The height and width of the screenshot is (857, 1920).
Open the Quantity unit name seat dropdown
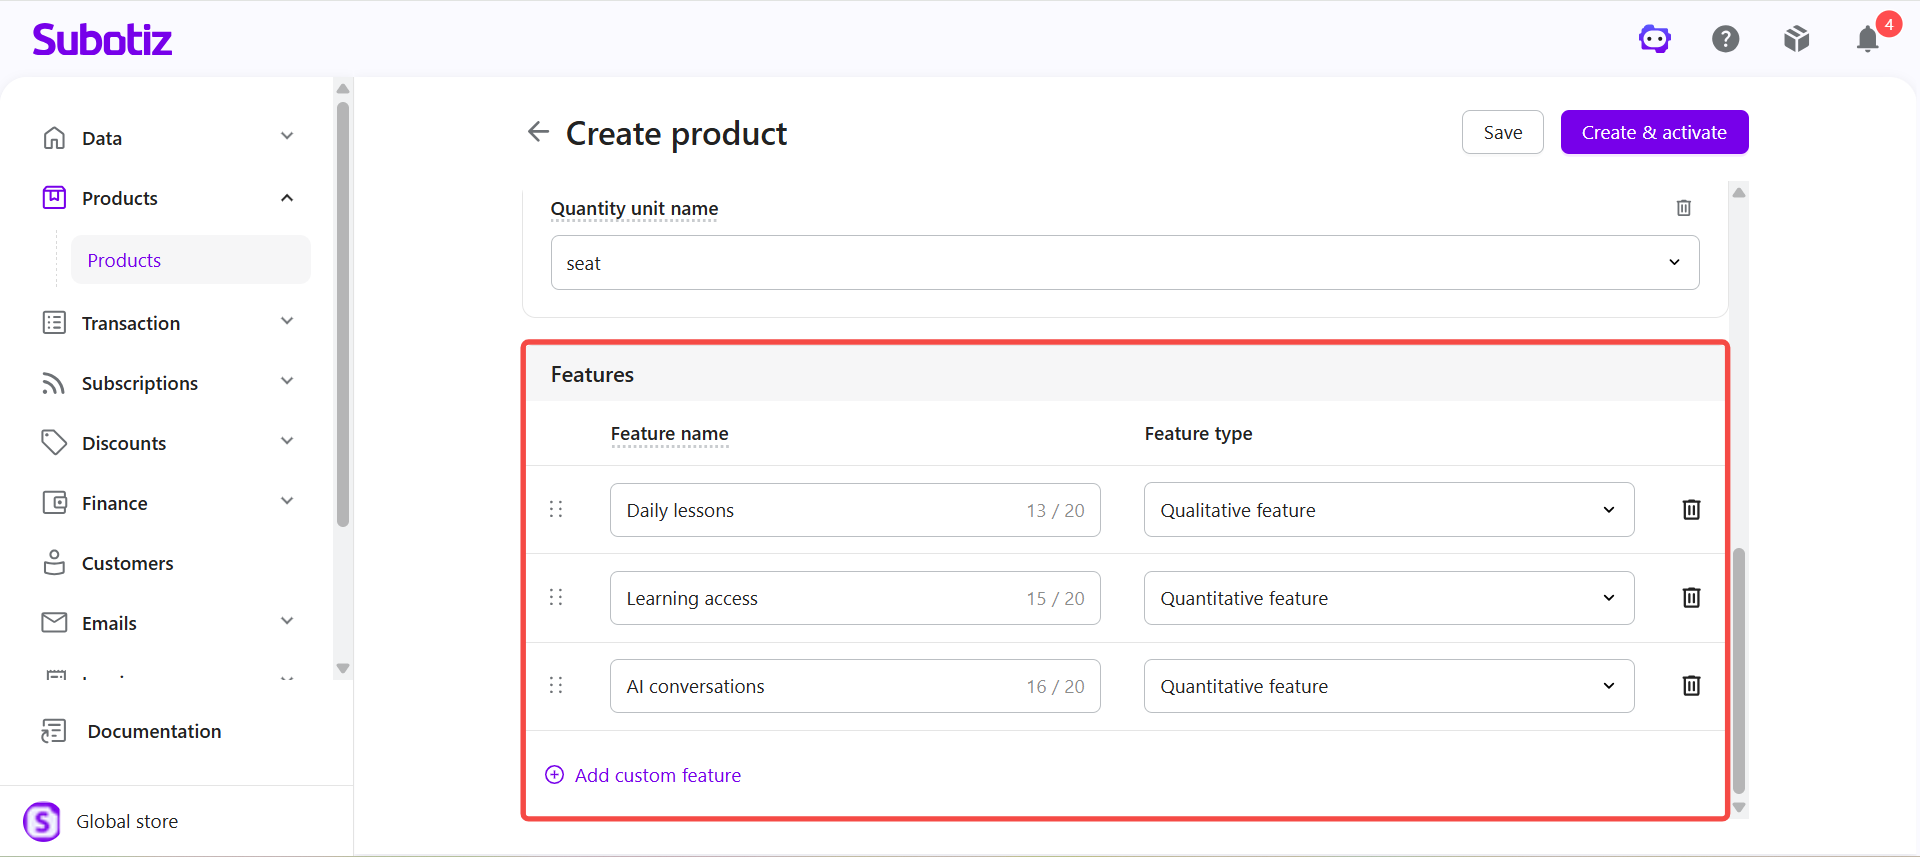tap(1125, 263)
